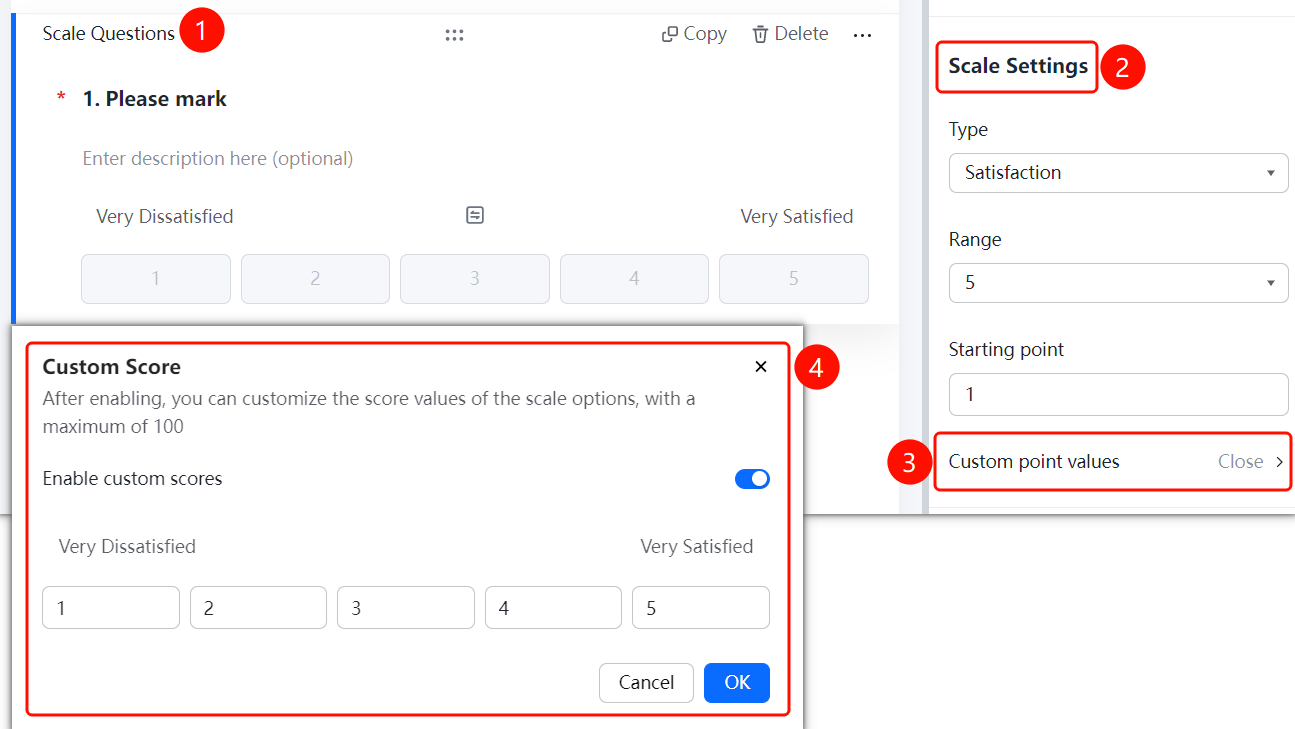Screen dimensions: 1295x729
Task: Select scale option 5 in the question
Action: pyautogui.click(x=794, y=279)
